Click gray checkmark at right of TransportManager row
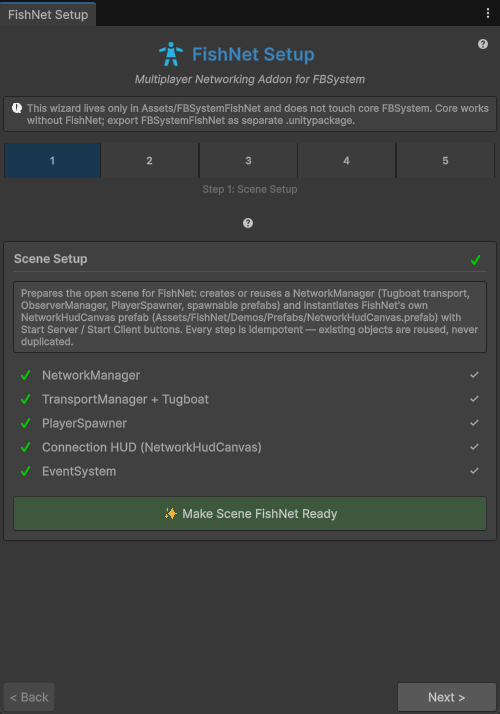Image resolution: width=500 pixels, height=714 pixels. (474, 399)
